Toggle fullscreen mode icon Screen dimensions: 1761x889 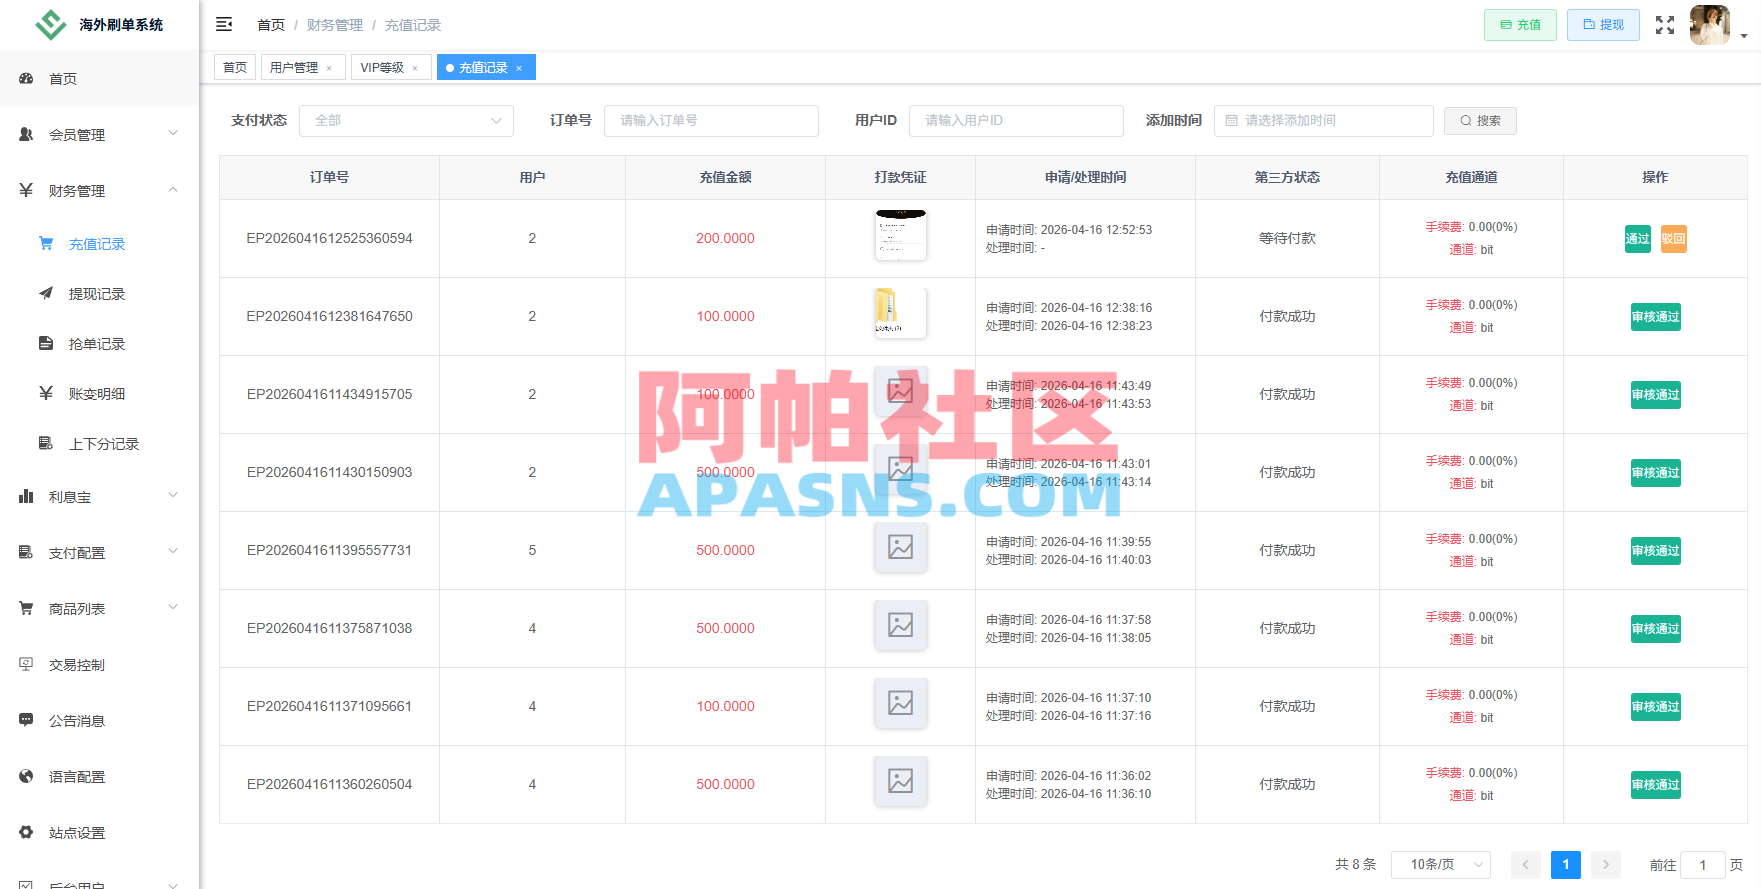[x=1665, y=25]
